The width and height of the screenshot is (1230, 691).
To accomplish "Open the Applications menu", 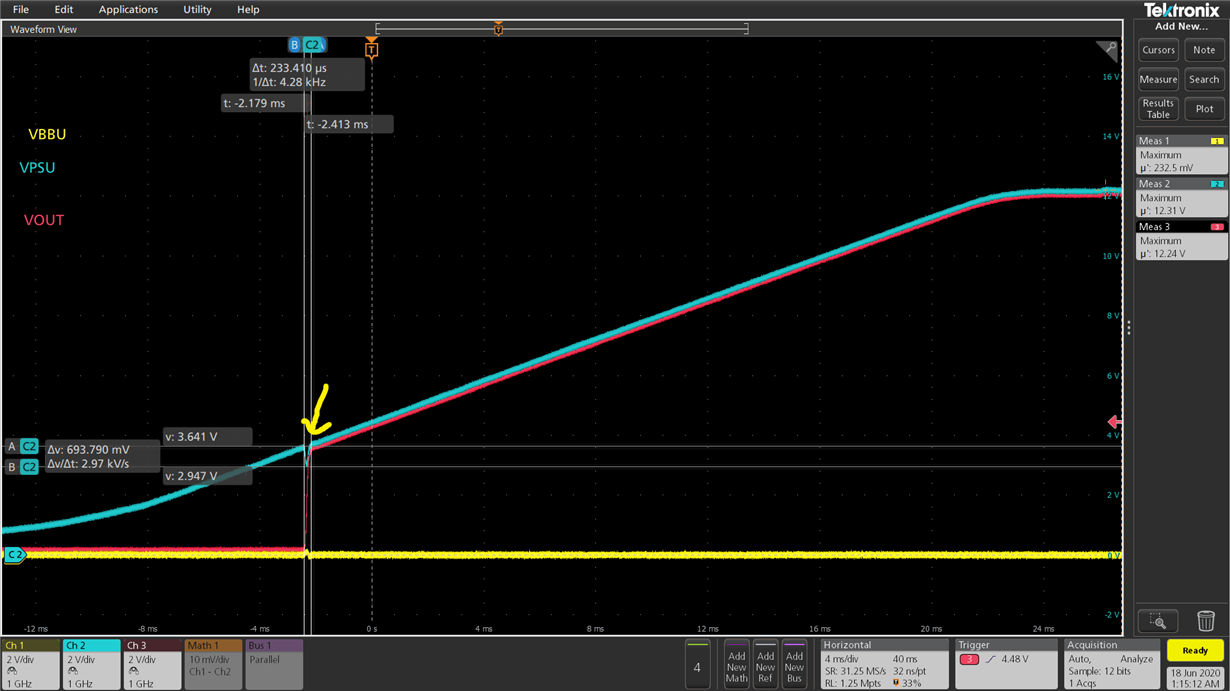I will [128, 9].
